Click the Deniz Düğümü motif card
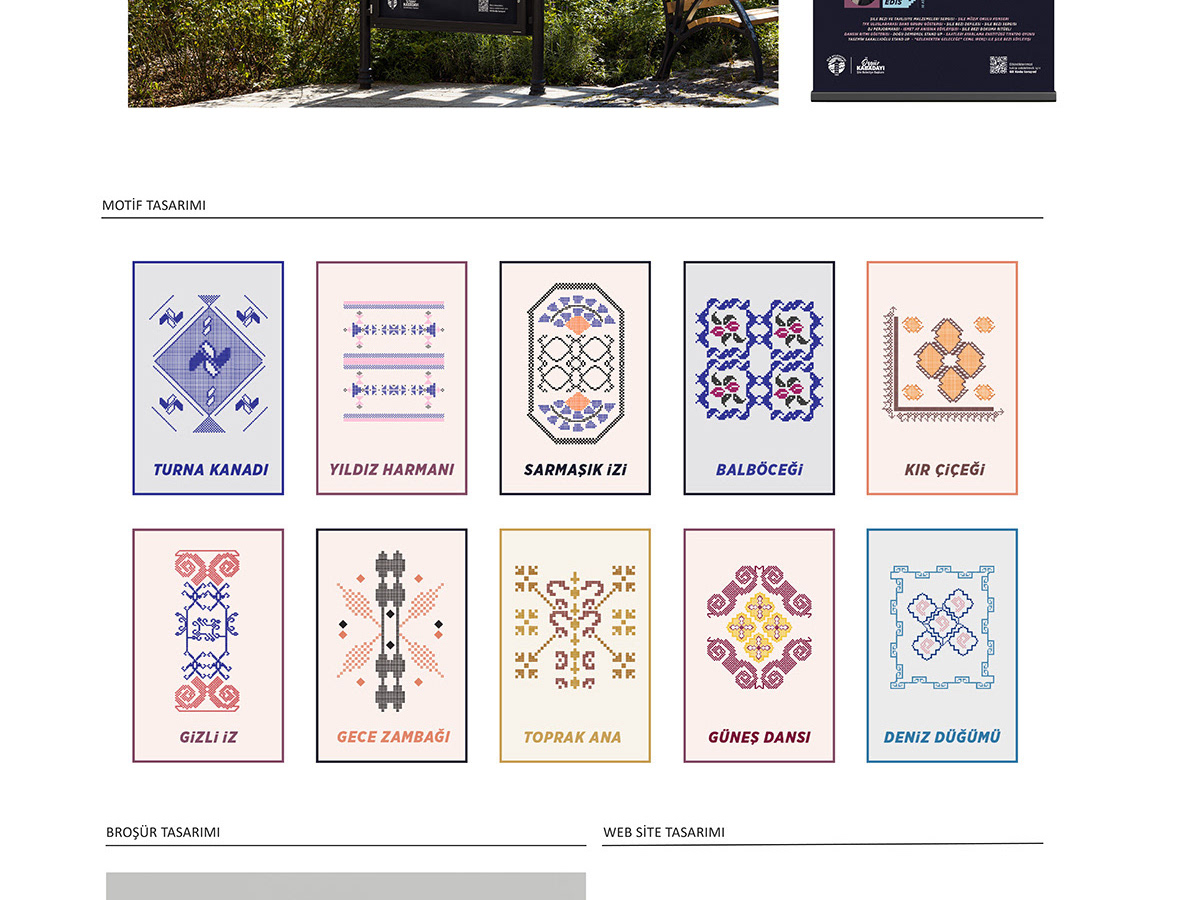This screenshot has height=900, width=1200. click(942, 646)
